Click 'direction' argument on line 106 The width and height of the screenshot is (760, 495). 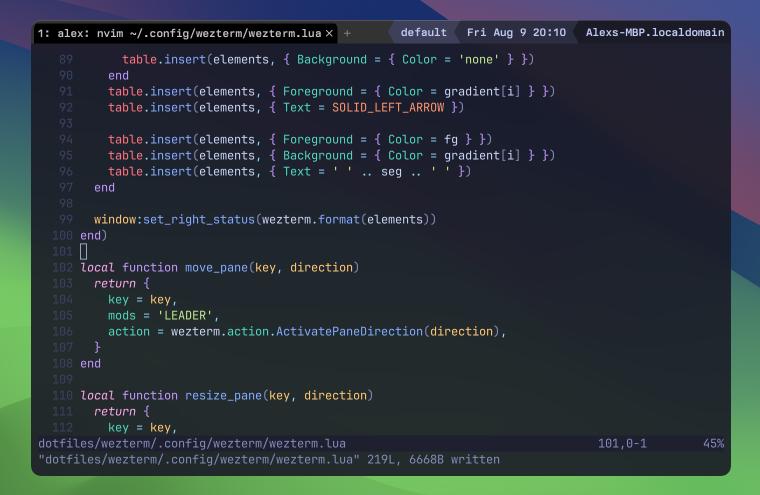pyautogui.click(x=461, y=332)
